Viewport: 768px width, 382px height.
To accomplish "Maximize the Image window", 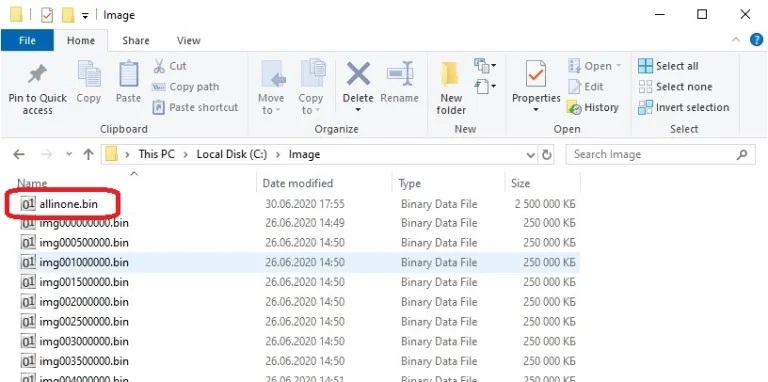I will pyautogui.click(x=702, y=15).
